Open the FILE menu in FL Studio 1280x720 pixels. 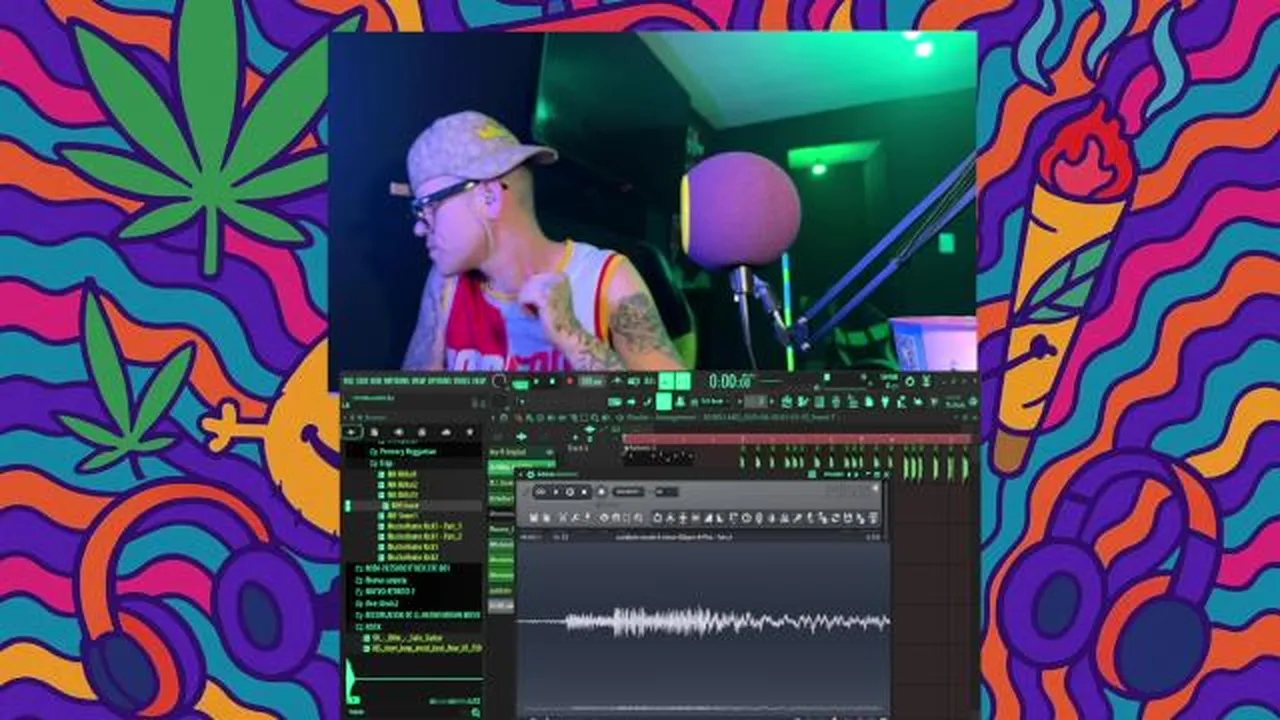click(348, 381)
